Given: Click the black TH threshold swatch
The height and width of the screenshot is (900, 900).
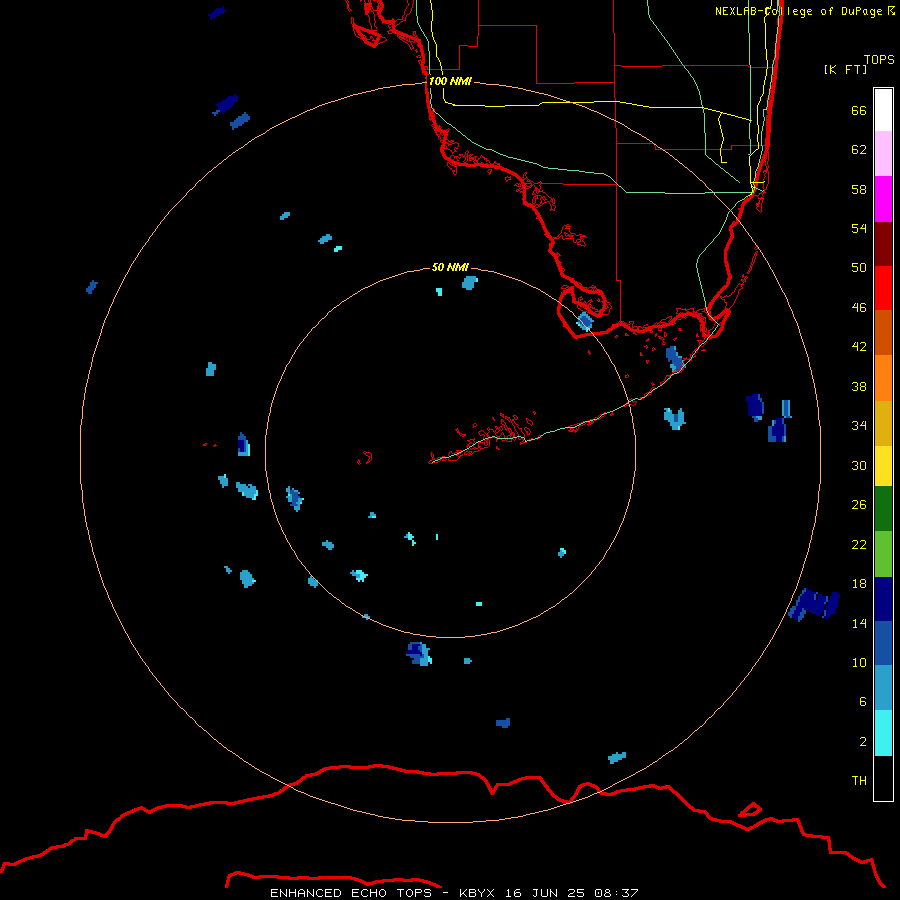Looking at the screenshot, I should pos(883,778).
